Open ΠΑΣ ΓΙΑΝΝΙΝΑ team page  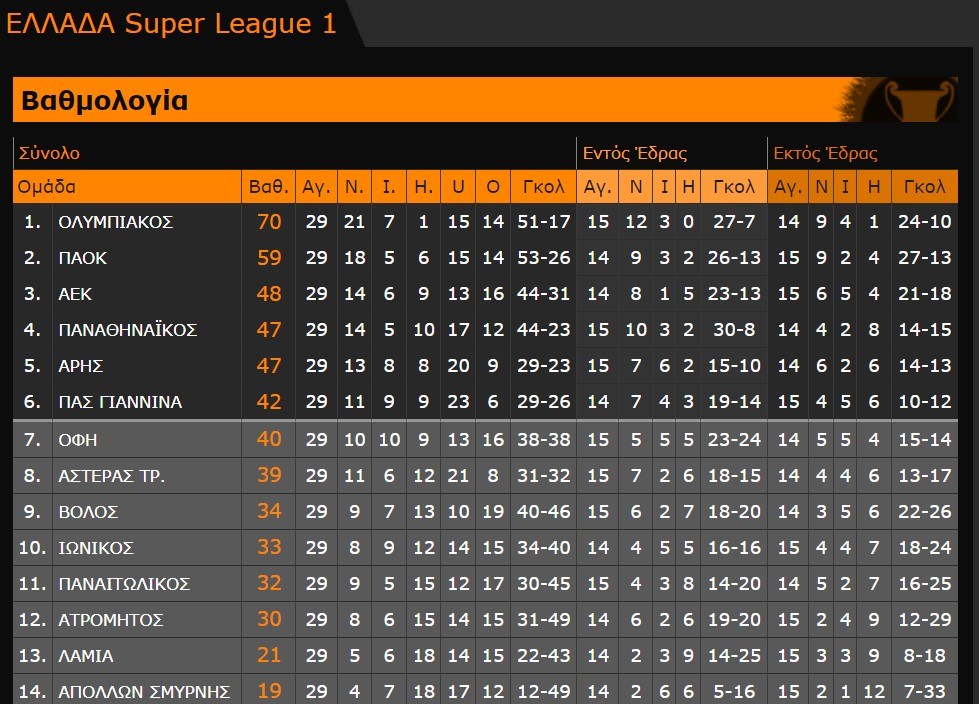(x=120, y=402)
